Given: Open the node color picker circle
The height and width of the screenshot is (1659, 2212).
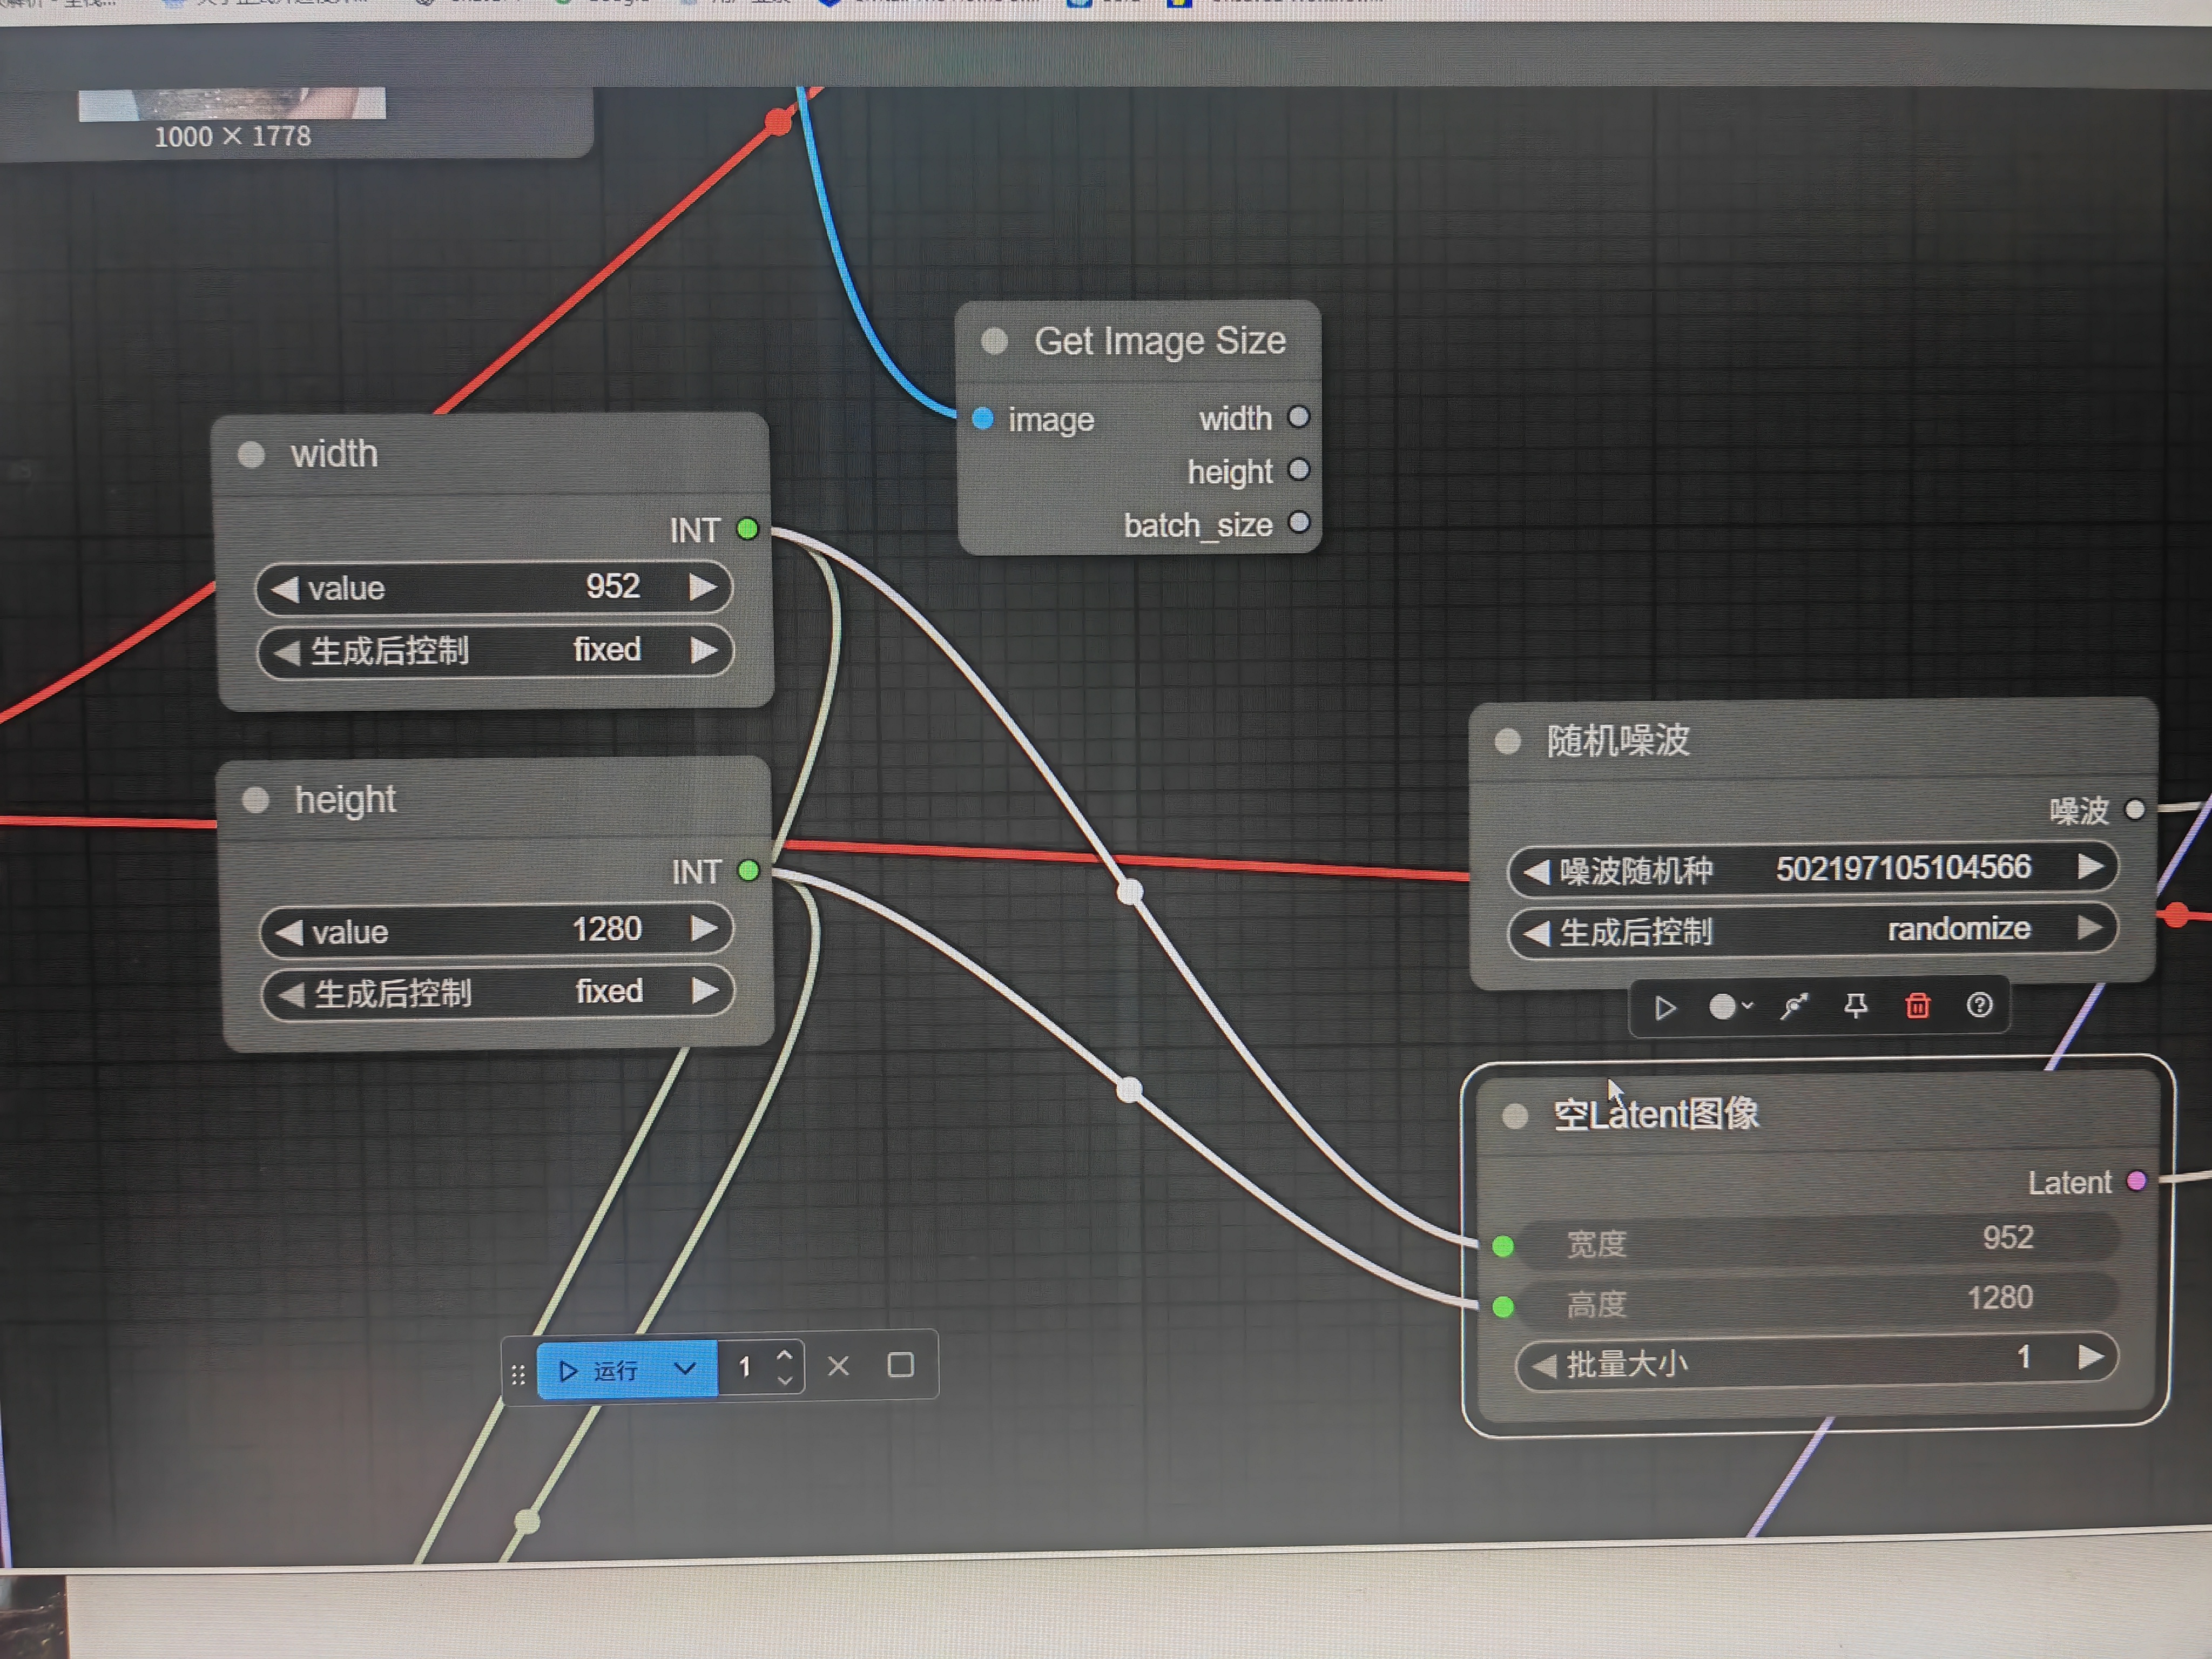Looking at the screenshot, I should [1722, 1007].
